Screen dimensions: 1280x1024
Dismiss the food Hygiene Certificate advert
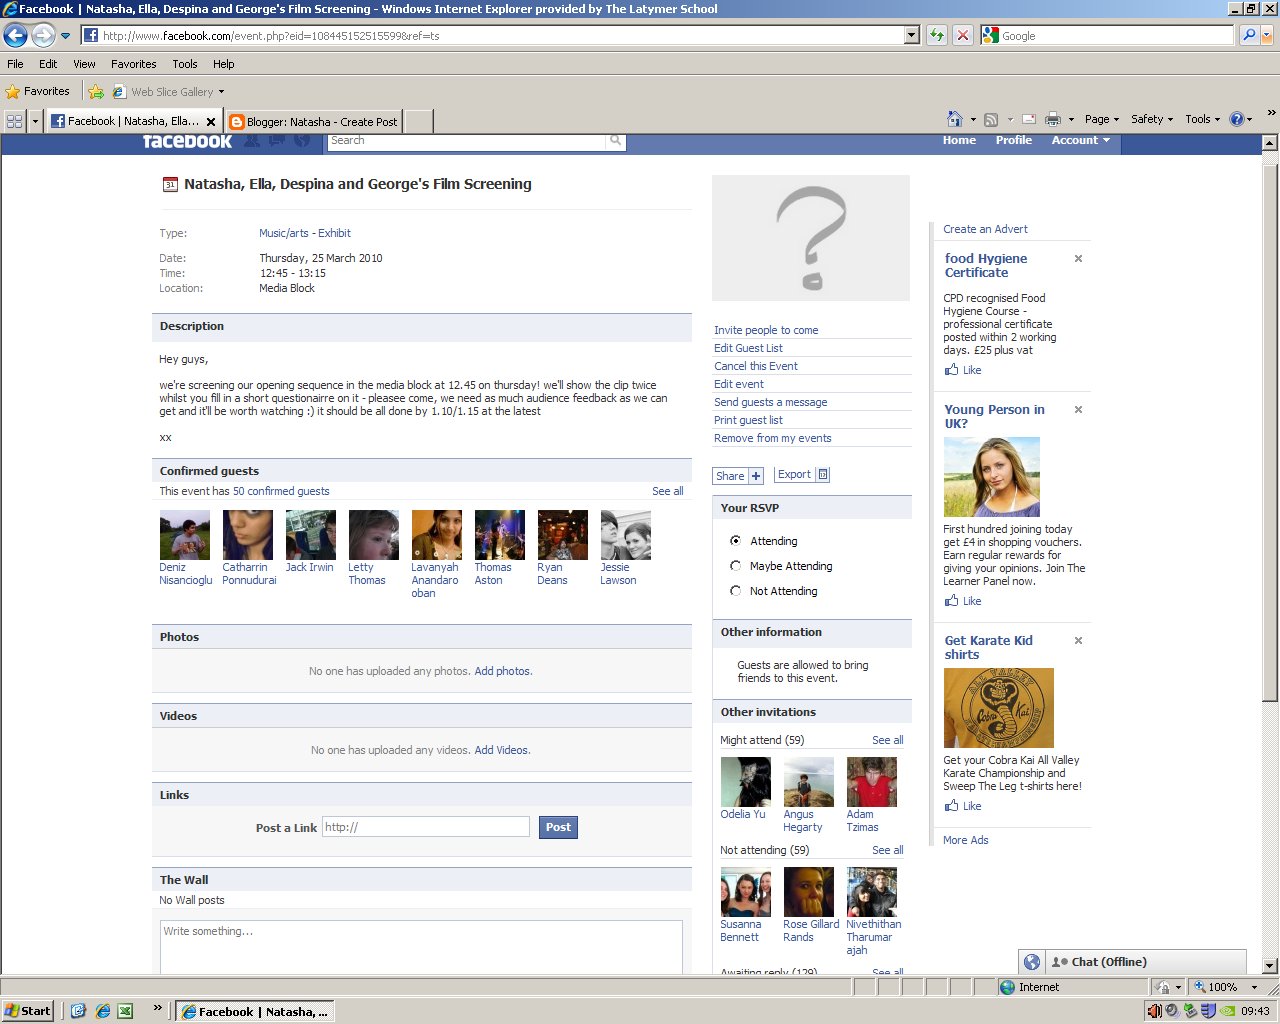(x=1078, y=259)
